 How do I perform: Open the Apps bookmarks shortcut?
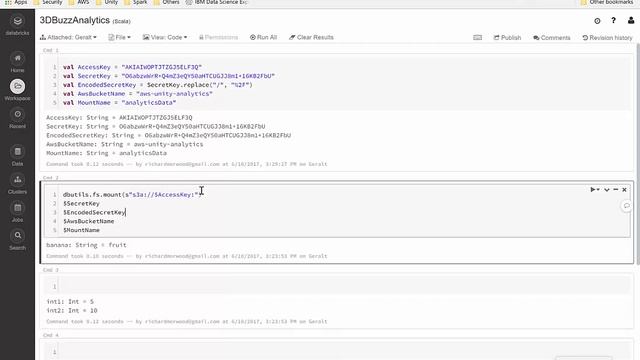16,2
